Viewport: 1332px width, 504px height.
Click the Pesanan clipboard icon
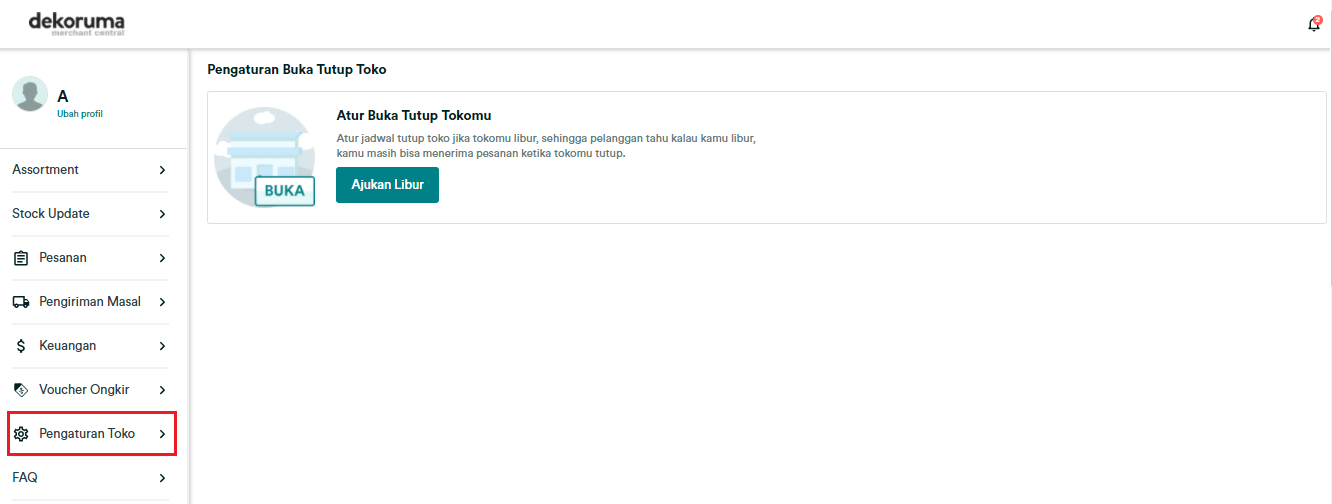[x=21, y=258]
